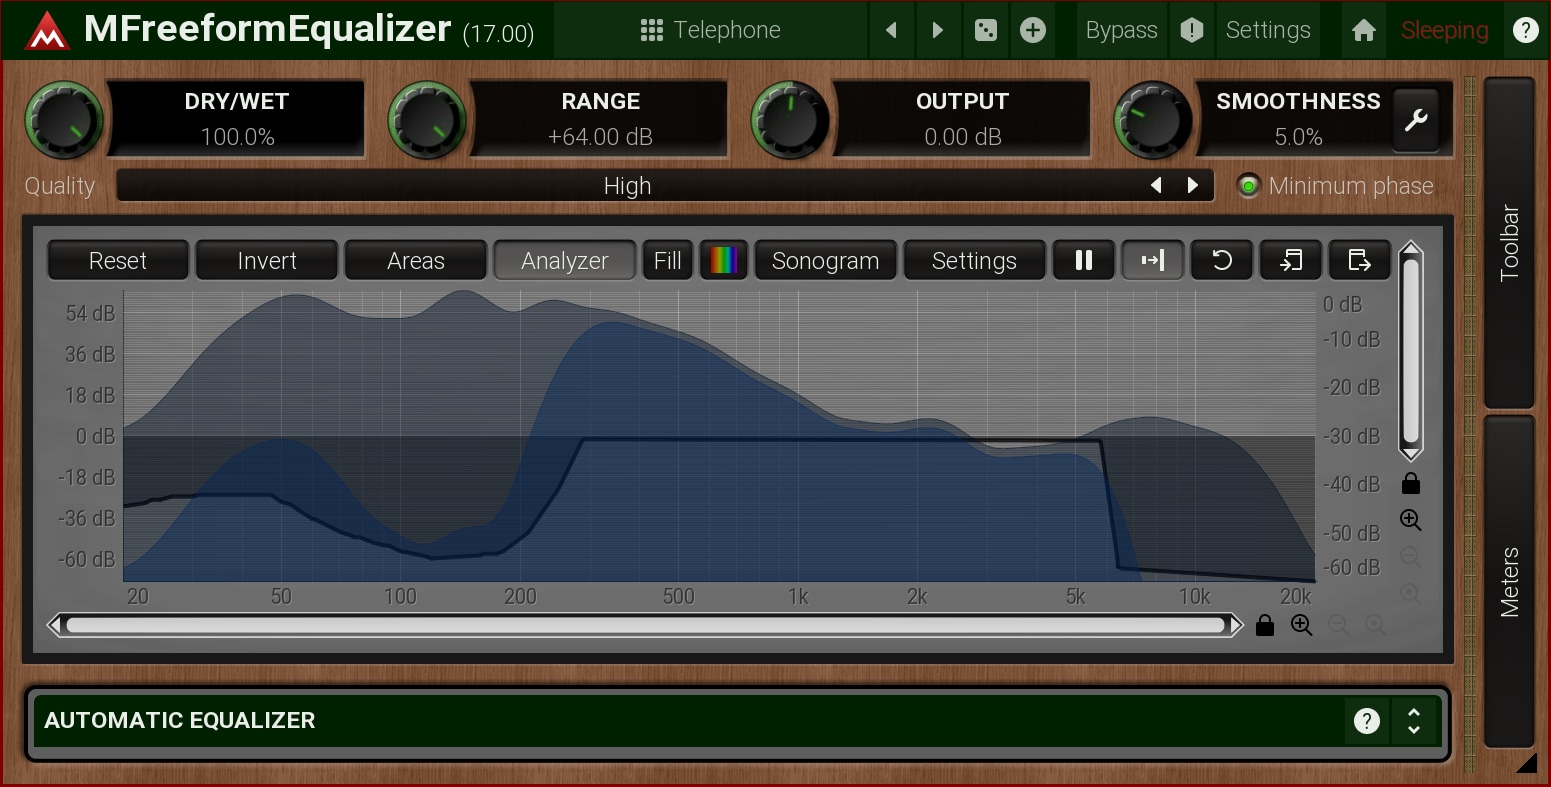This screenshot has width=1551, height=787.
Task: Click the horizontal zoom-in magnifier icon
Action: tap(1301, 626)
